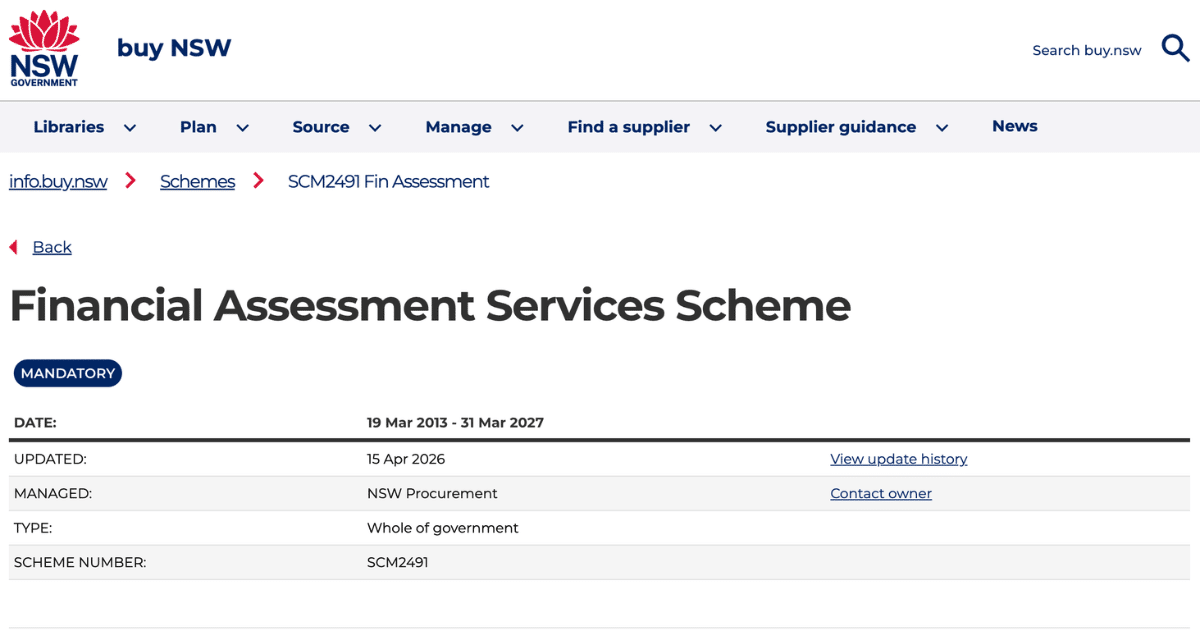Follow the info.buy.nsw breadcrumb link
This screenshot has height=630, width=1200.
(58, 181)
